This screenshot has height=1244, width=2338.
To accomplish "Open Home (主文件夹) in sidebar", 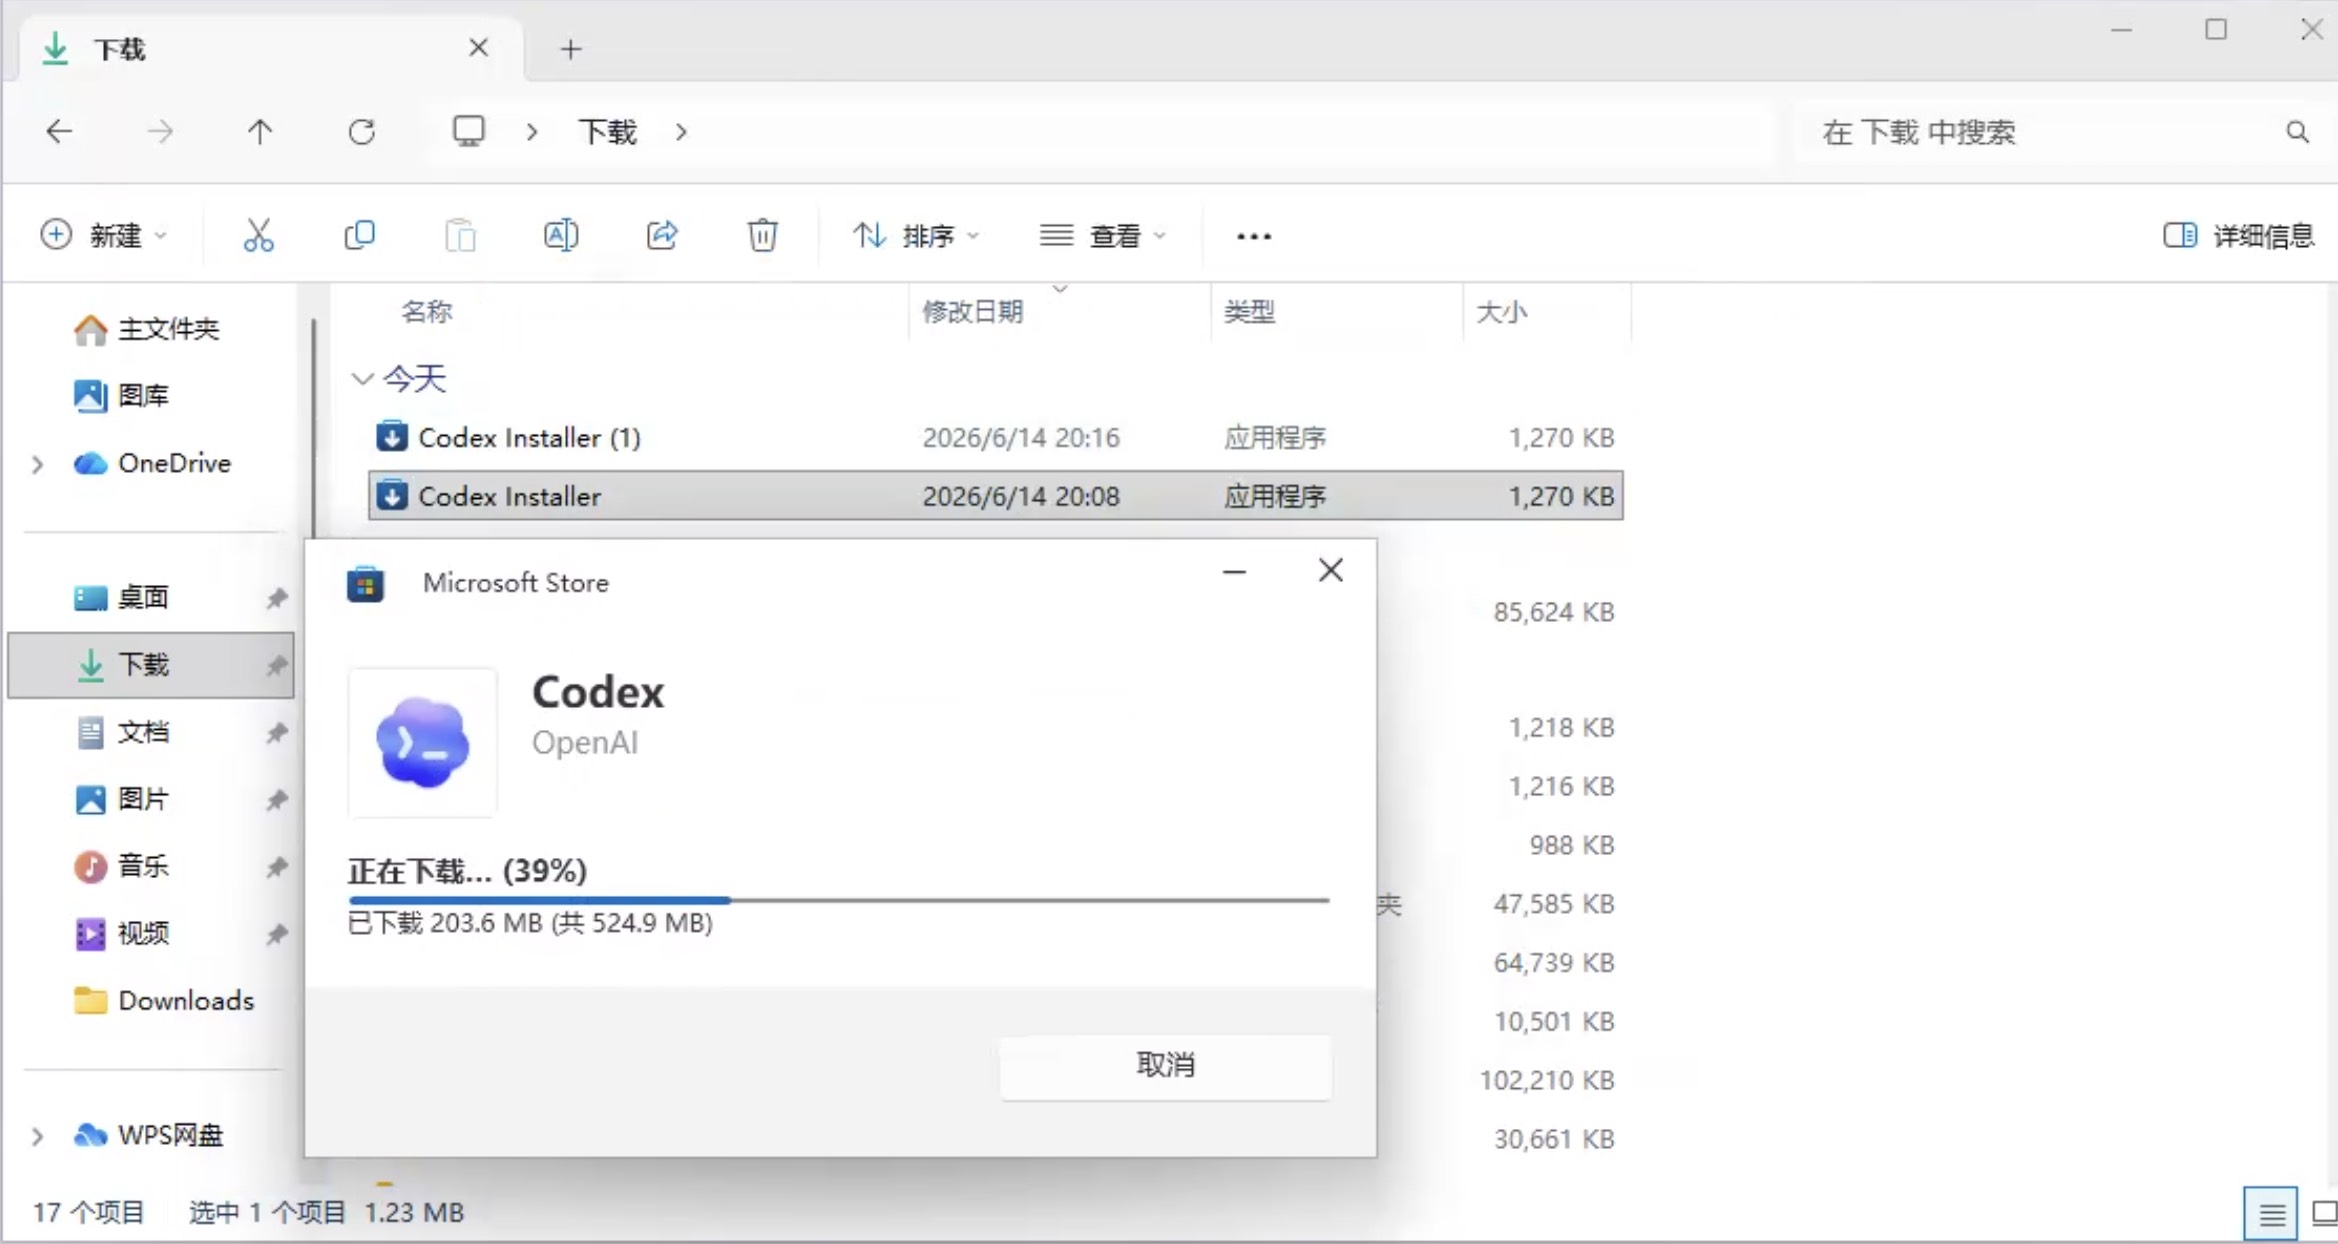I will (x=147, y=329).
